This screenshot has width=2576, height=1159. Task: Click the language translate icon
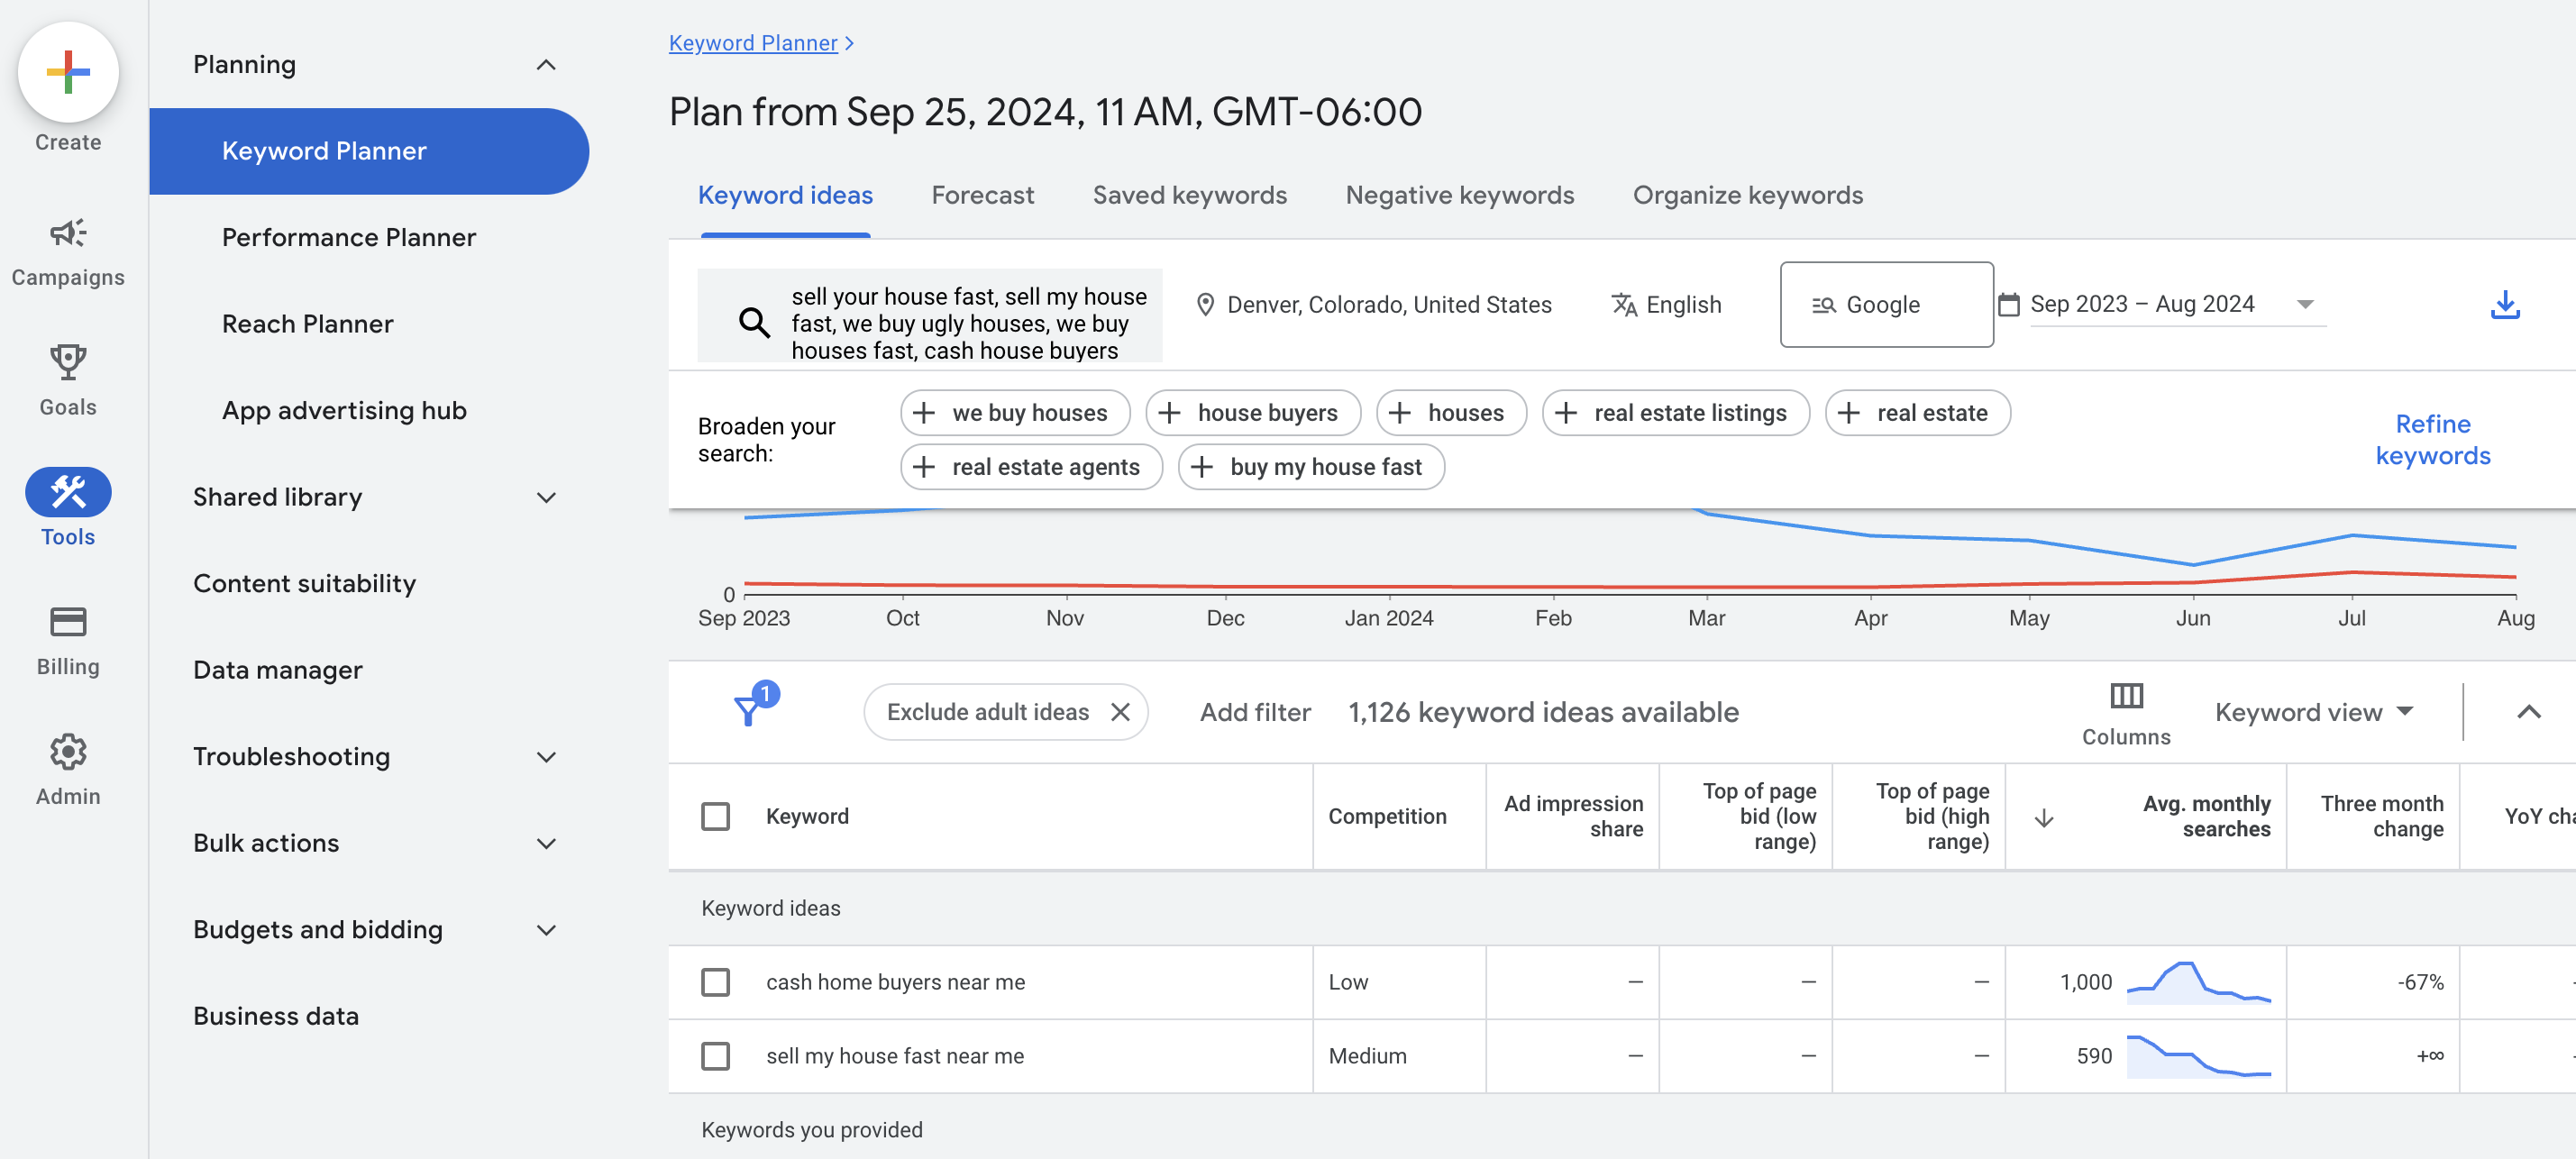pyautogui.click(x=1624, y=305)
